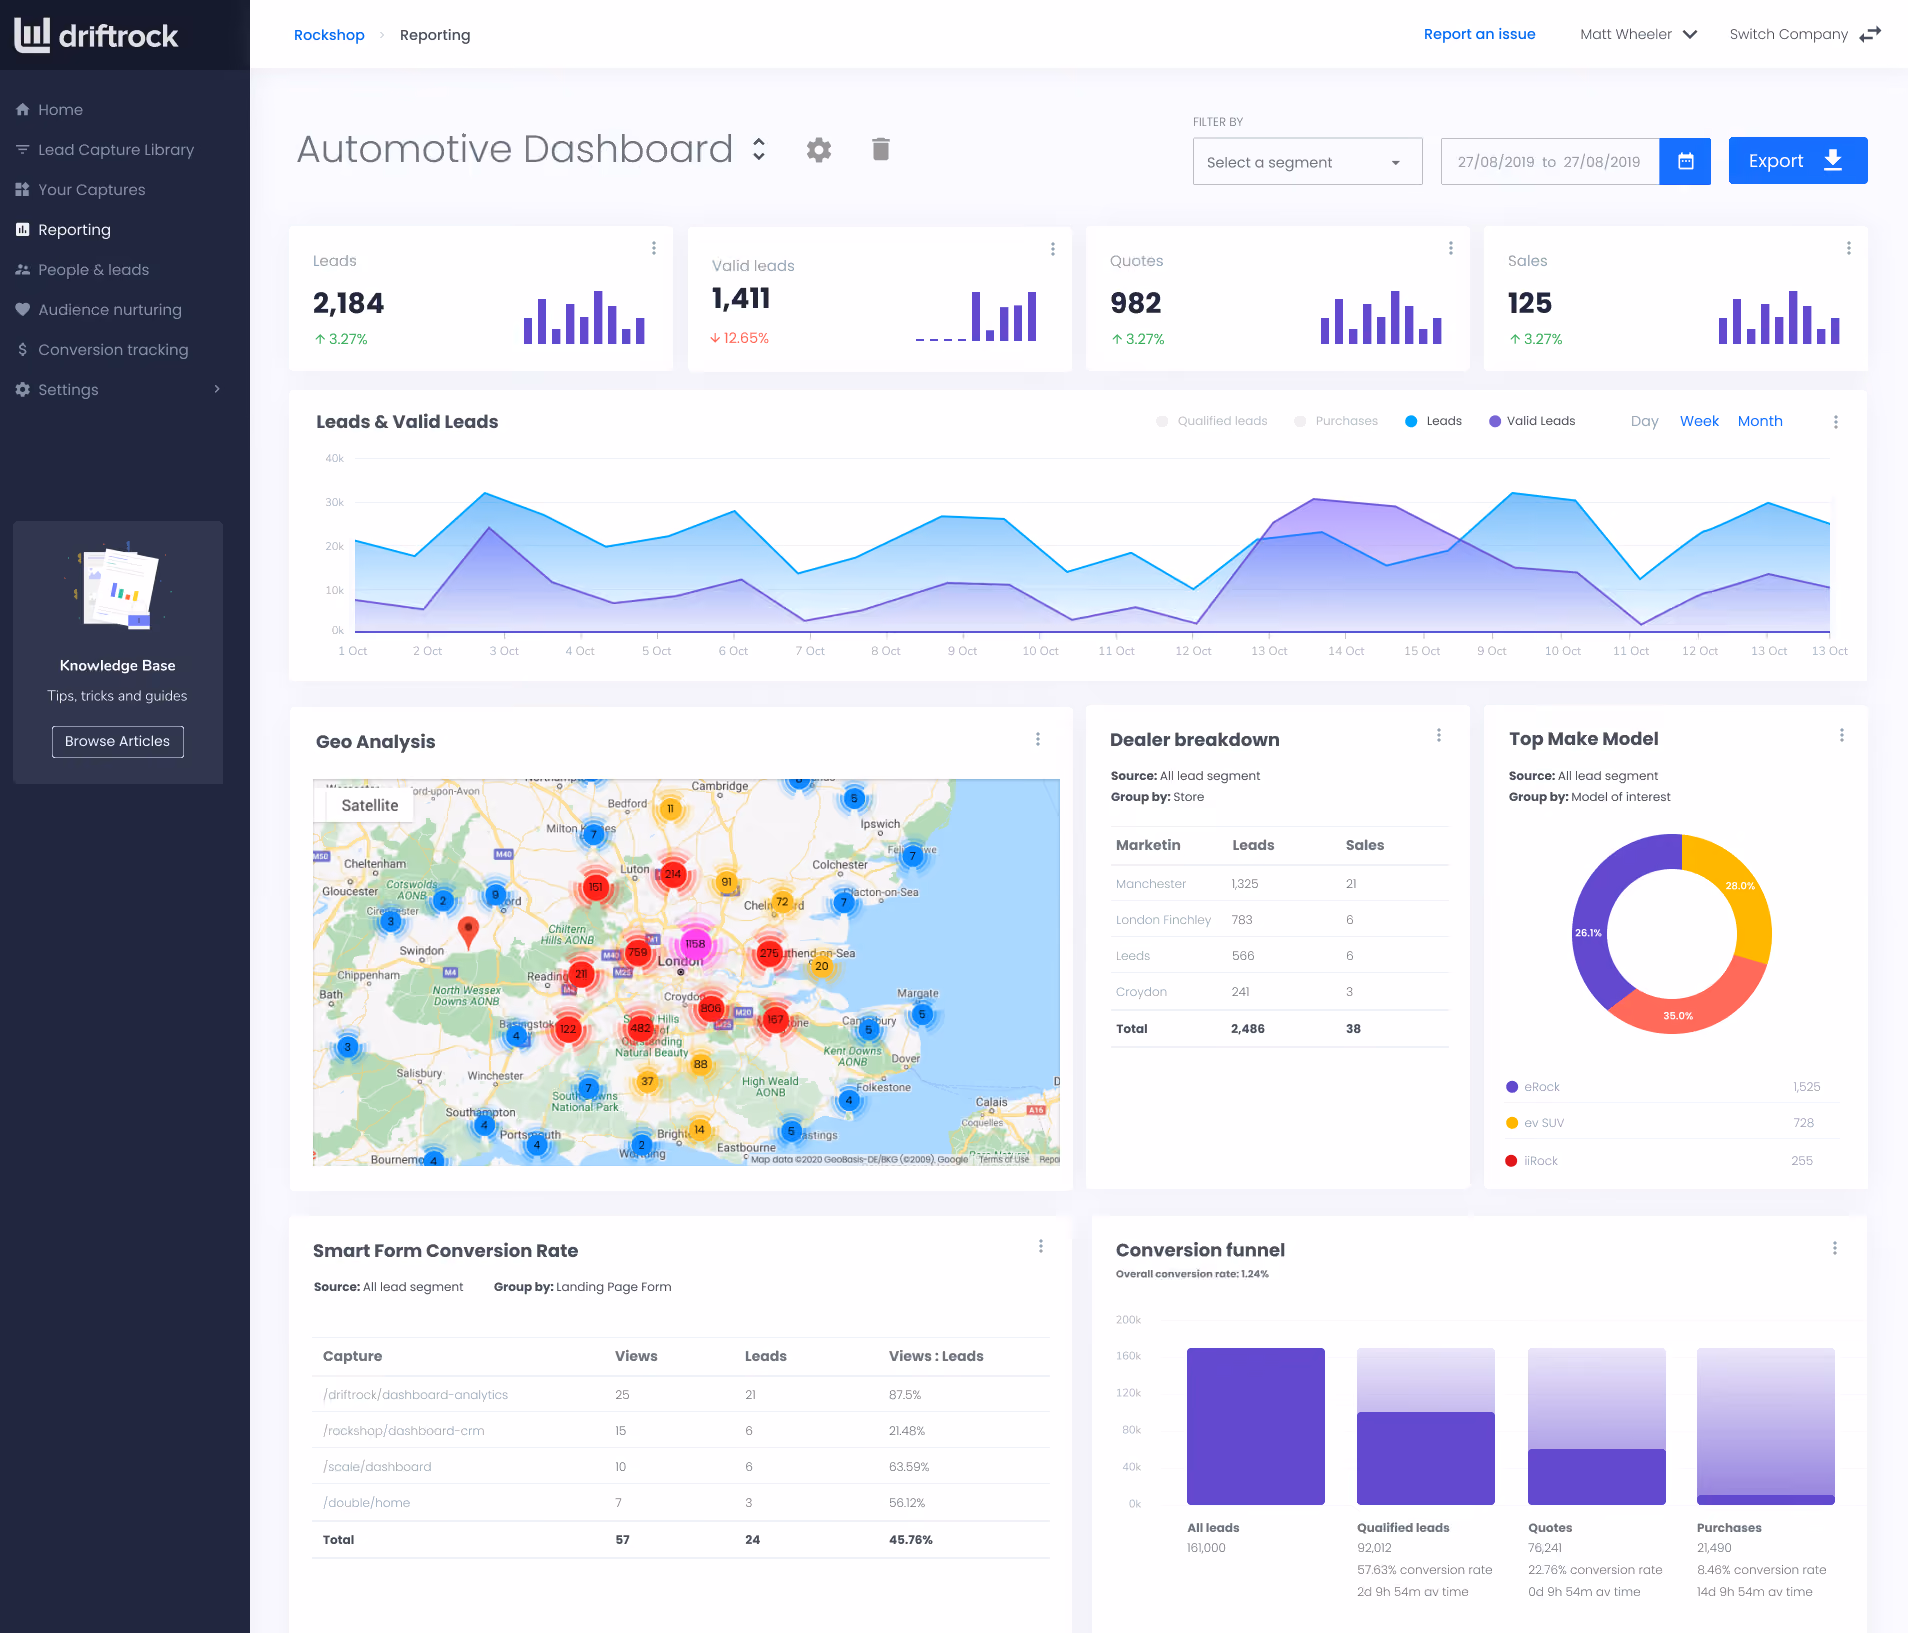The height and width of the screenshot is (1633, 1908).
Task: Select Week view for chart
Action: tap(1699, 422)
